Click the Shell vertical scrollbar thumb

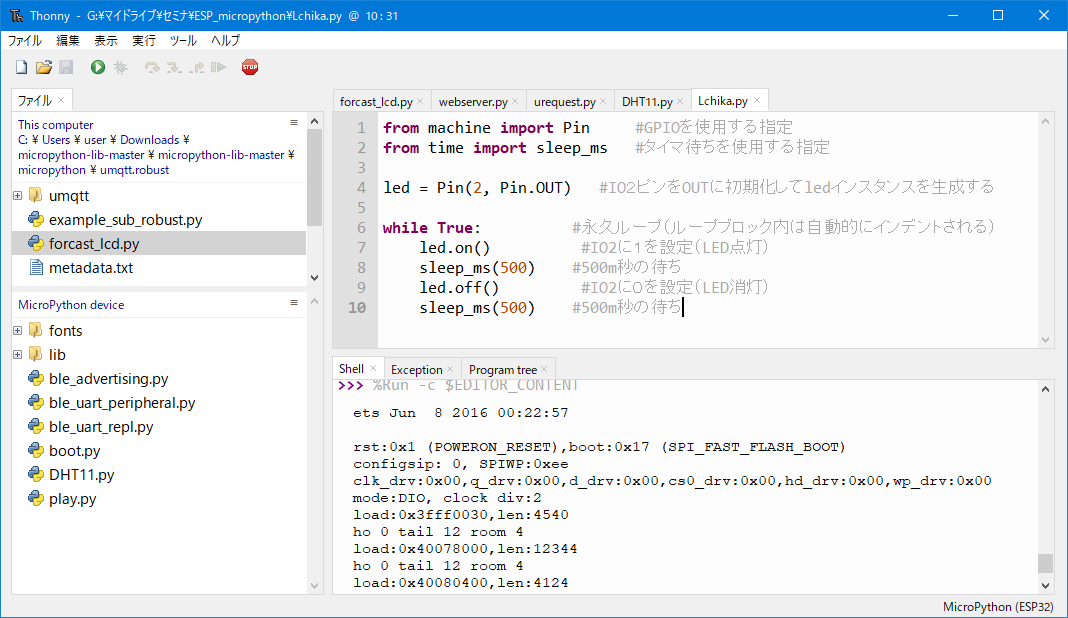click(x=1045, y=563)
